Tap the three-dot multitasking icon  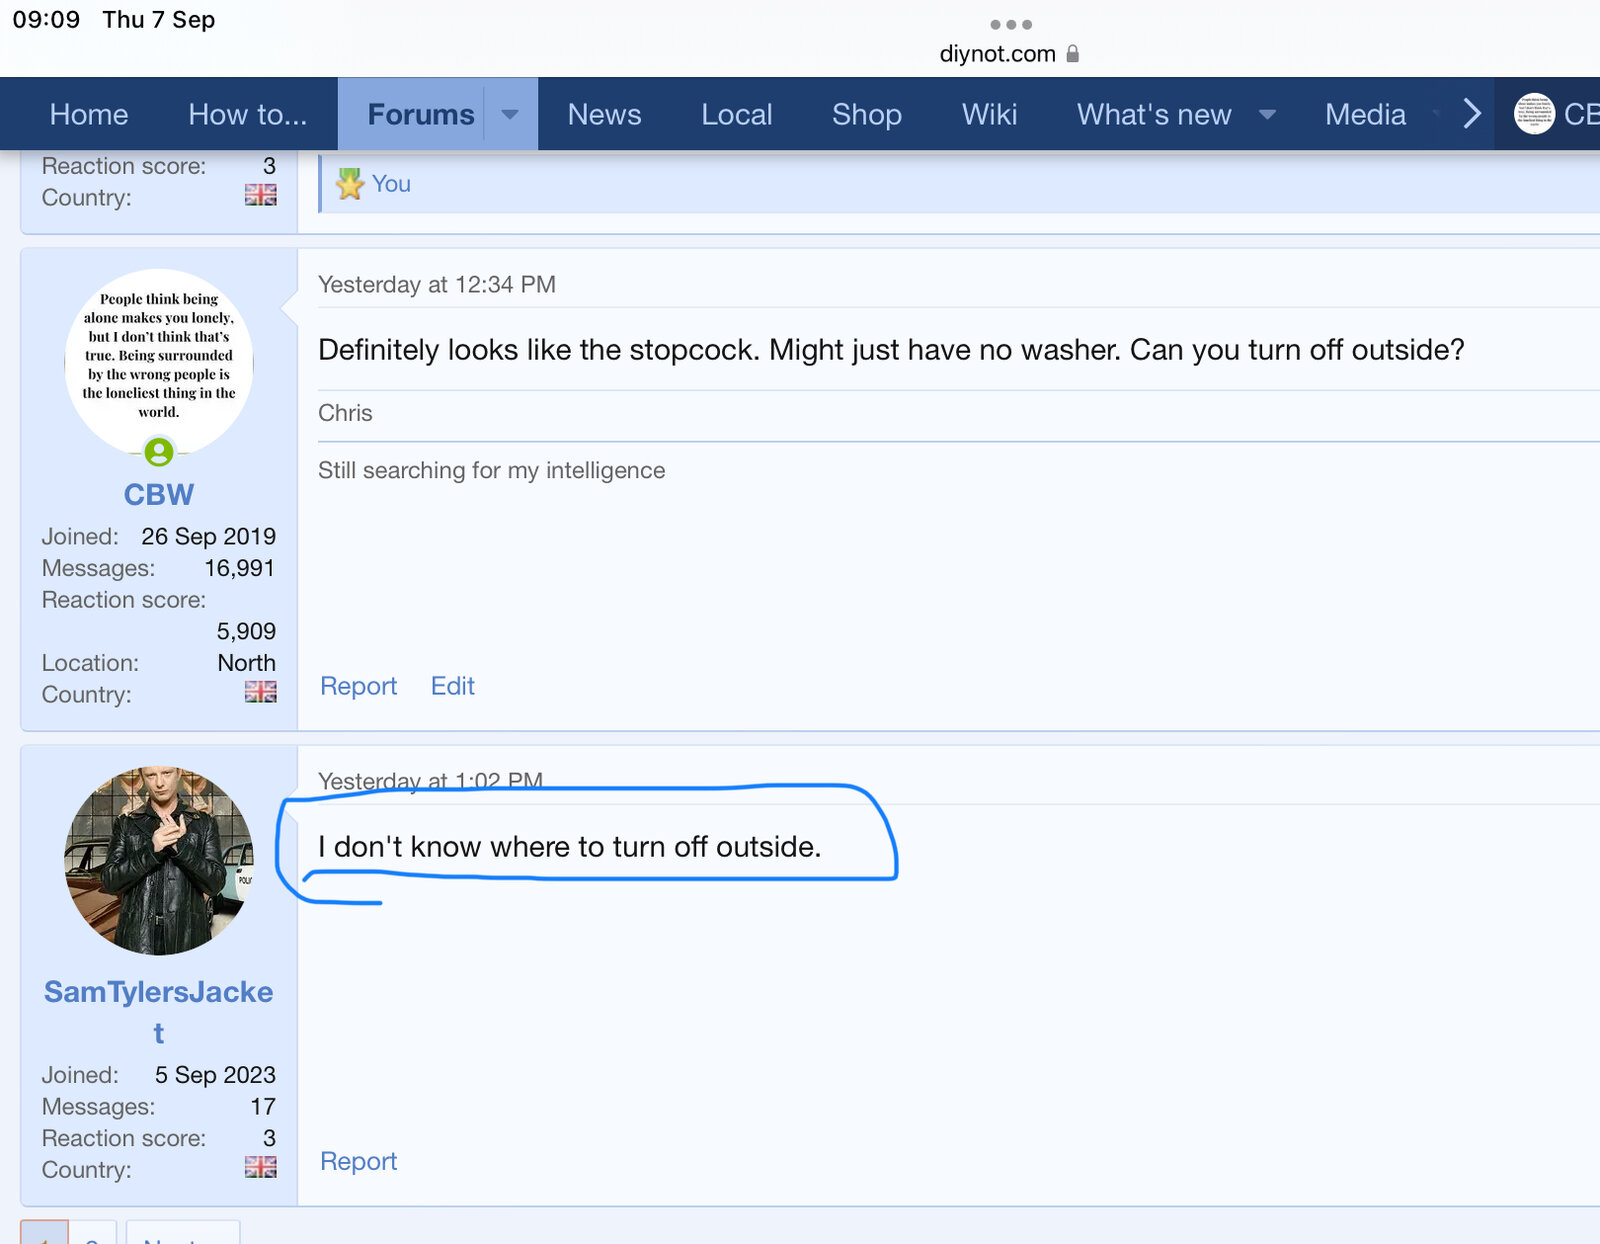1010,24
